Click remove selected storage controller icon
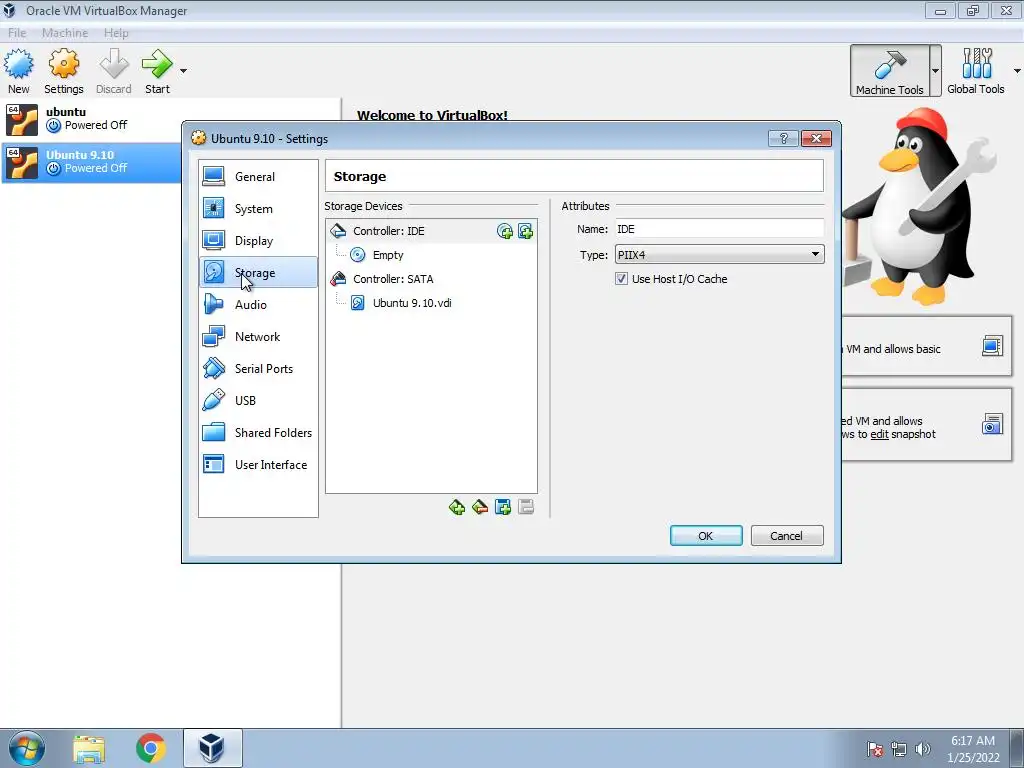 point(480,507)
